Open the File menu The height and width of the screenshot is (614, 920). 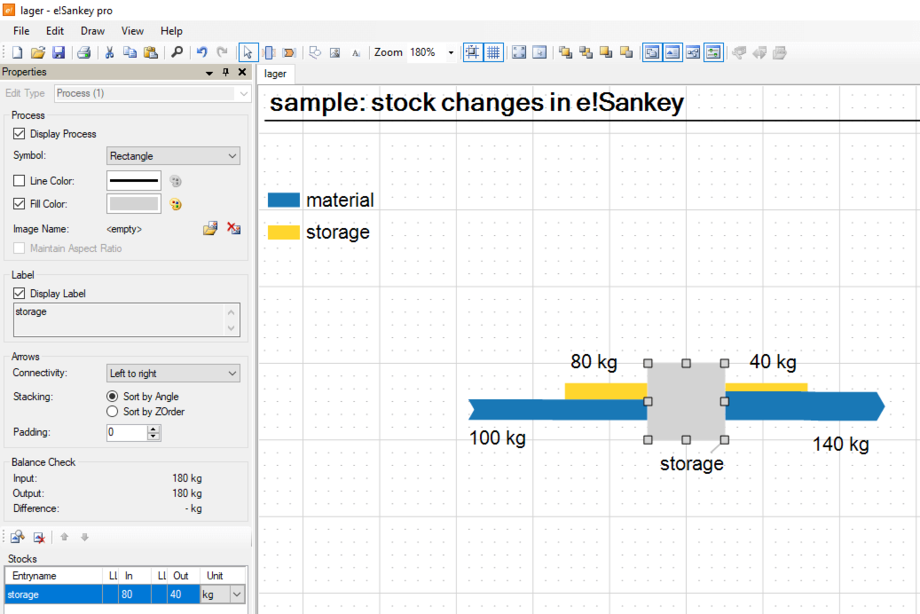coord(21,31)
